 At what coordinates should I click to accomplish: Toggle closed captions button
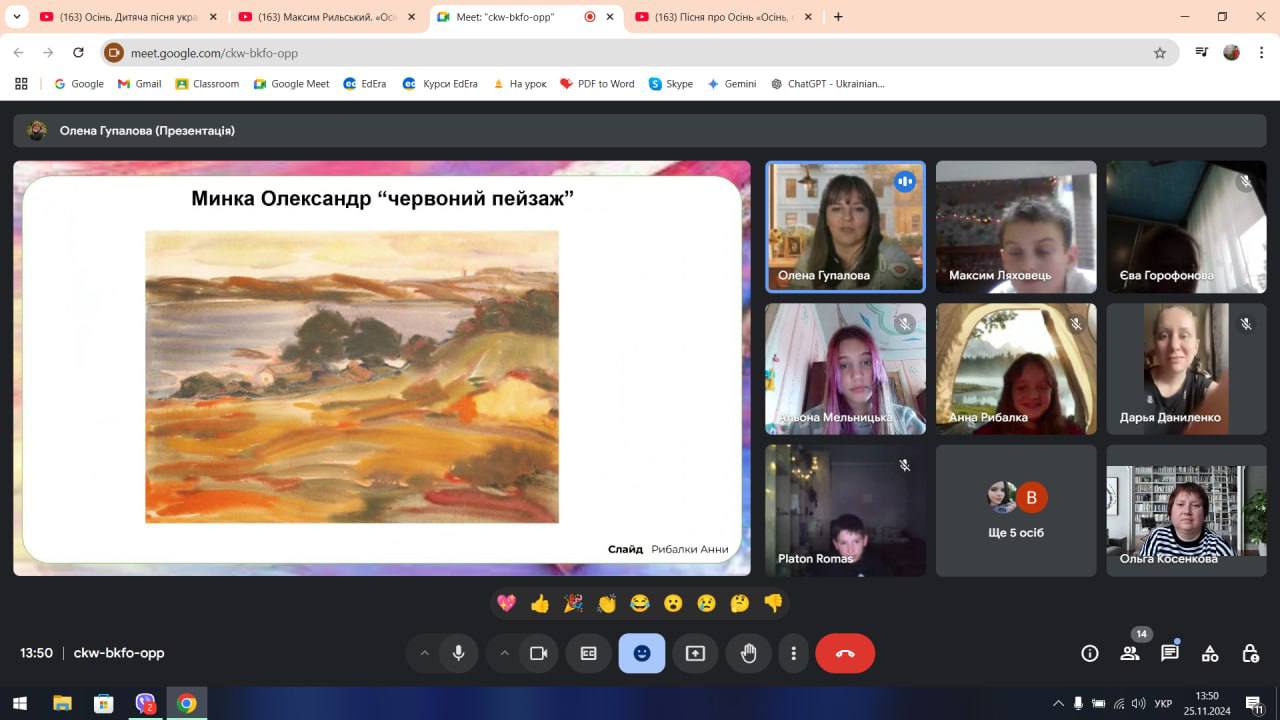coord(589,654)
